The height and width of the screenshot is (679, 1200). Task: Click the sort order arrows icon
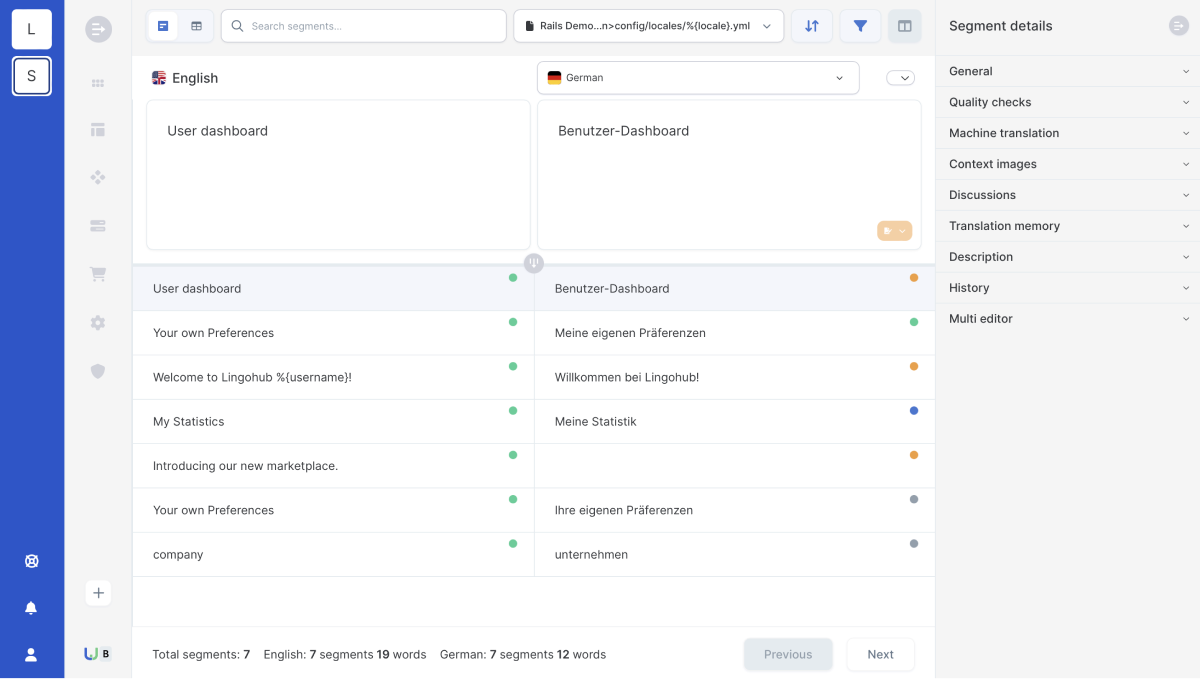click(812, 26)
